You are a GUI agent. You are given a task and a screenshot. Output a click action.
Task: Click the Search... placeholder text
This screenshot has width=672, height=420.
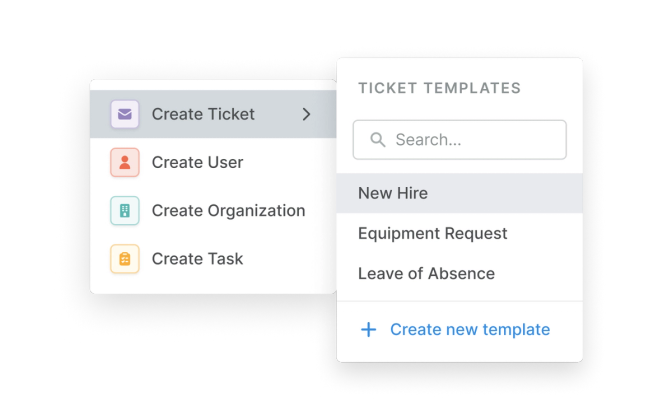tap(428, 140)
